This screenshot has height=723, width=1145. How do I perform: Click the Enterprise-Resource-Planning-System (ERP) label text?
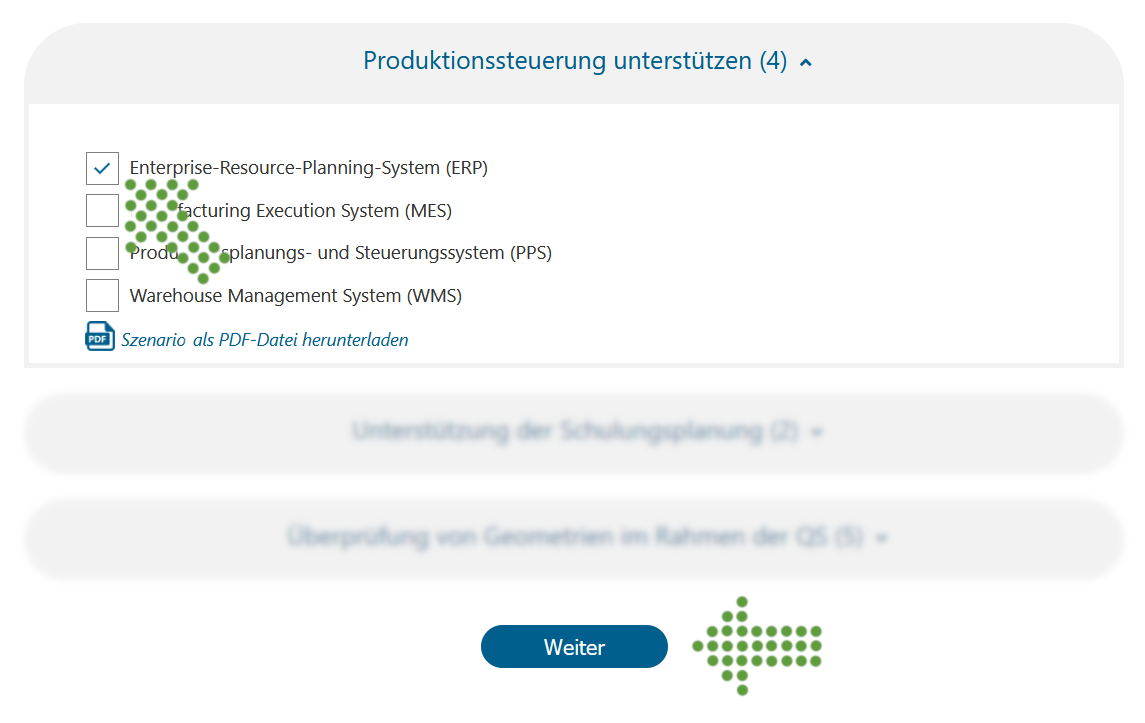(308, 168)
